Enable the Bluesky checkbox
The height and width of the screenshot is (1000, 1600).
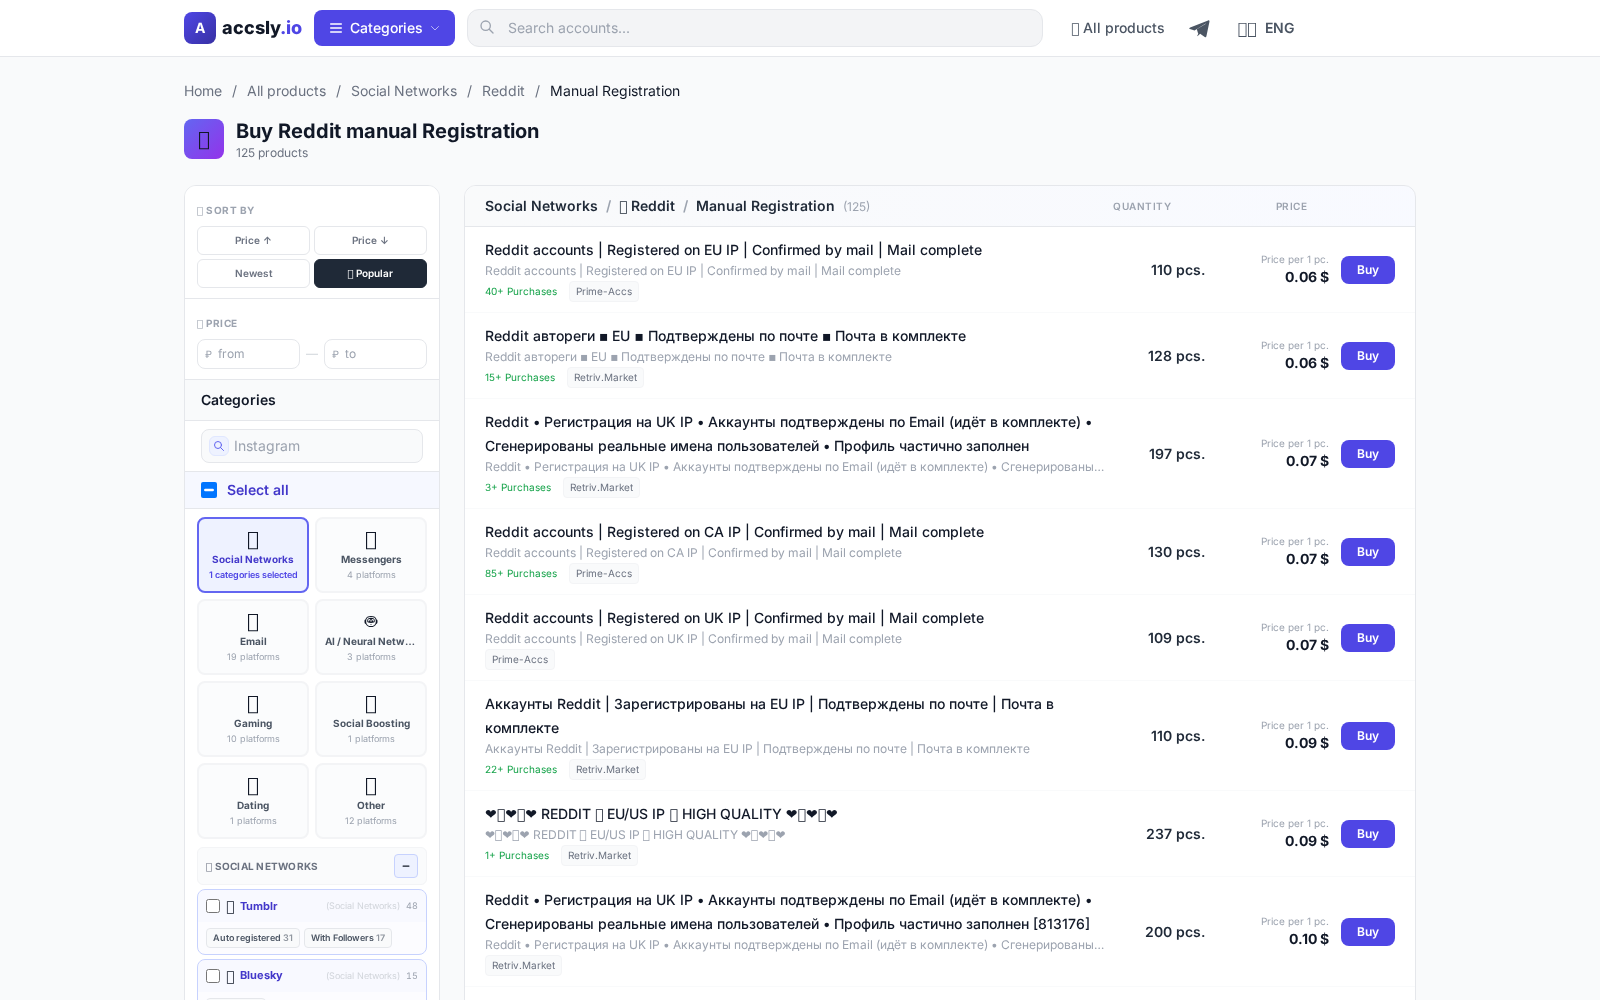[213, 976]
